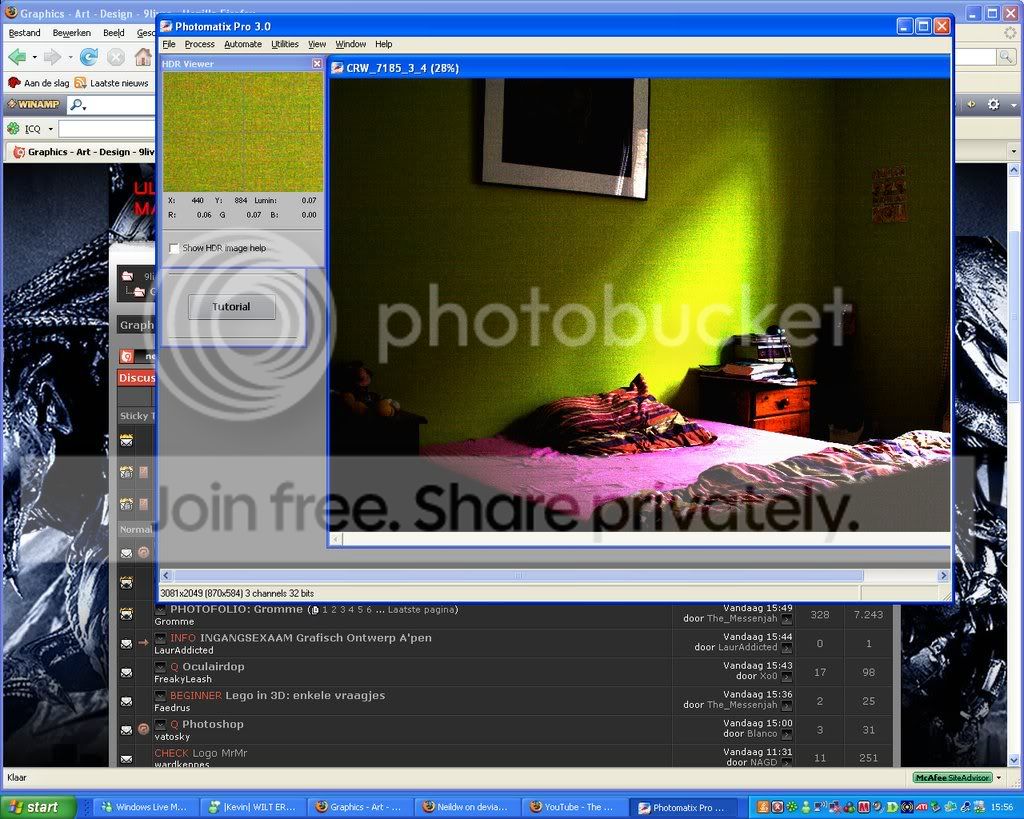The width and height of the screenshot is (1024, 819).
Task: Click the Firefox search magnifier button
Action: point(1006,57)
